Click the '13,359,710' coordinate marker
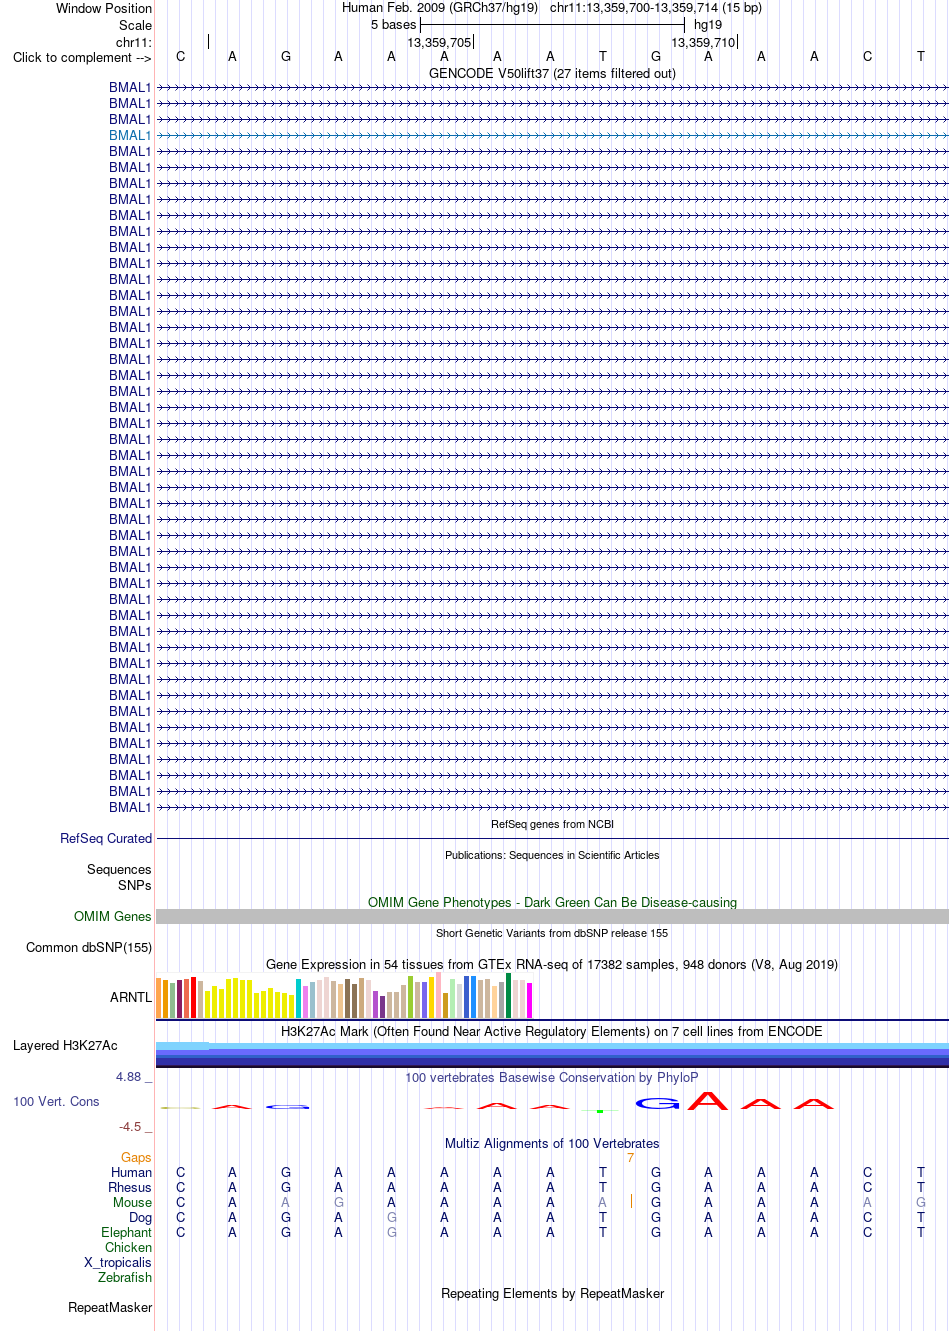 pyautogui.click(x=703, y=42)
